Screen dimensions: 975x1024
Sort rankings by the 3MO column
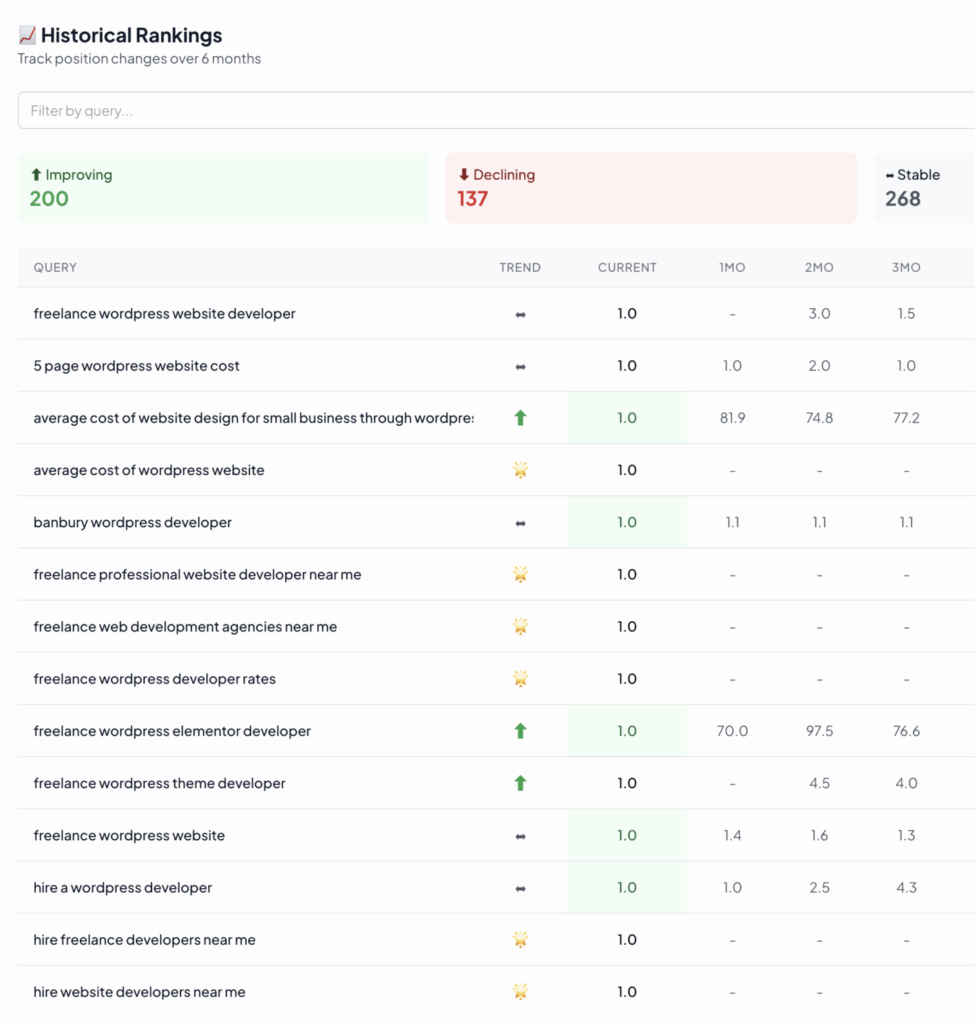906,267
